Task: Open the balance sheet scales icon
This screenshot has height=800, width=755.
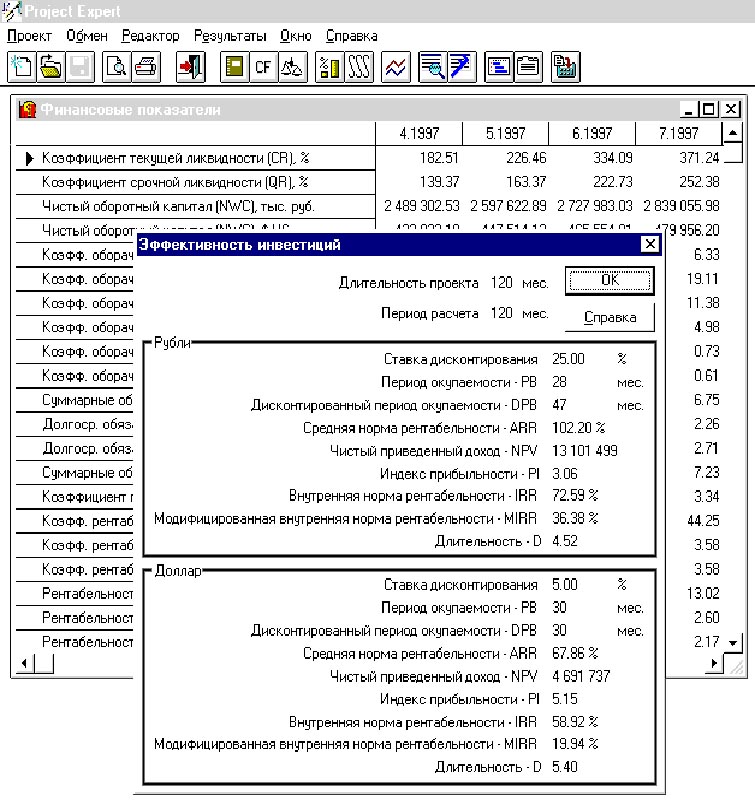Action: 292,67
